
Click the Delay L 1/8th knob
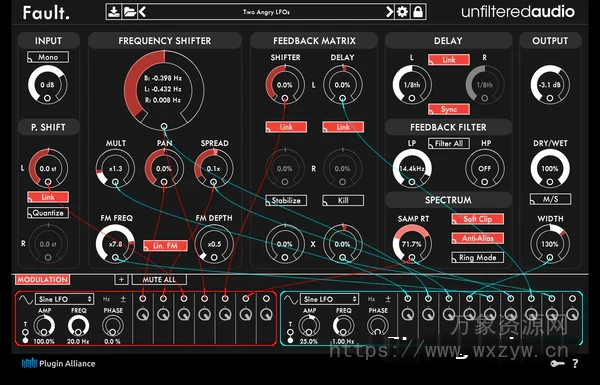pyautogui.click(x=412, y=85)
